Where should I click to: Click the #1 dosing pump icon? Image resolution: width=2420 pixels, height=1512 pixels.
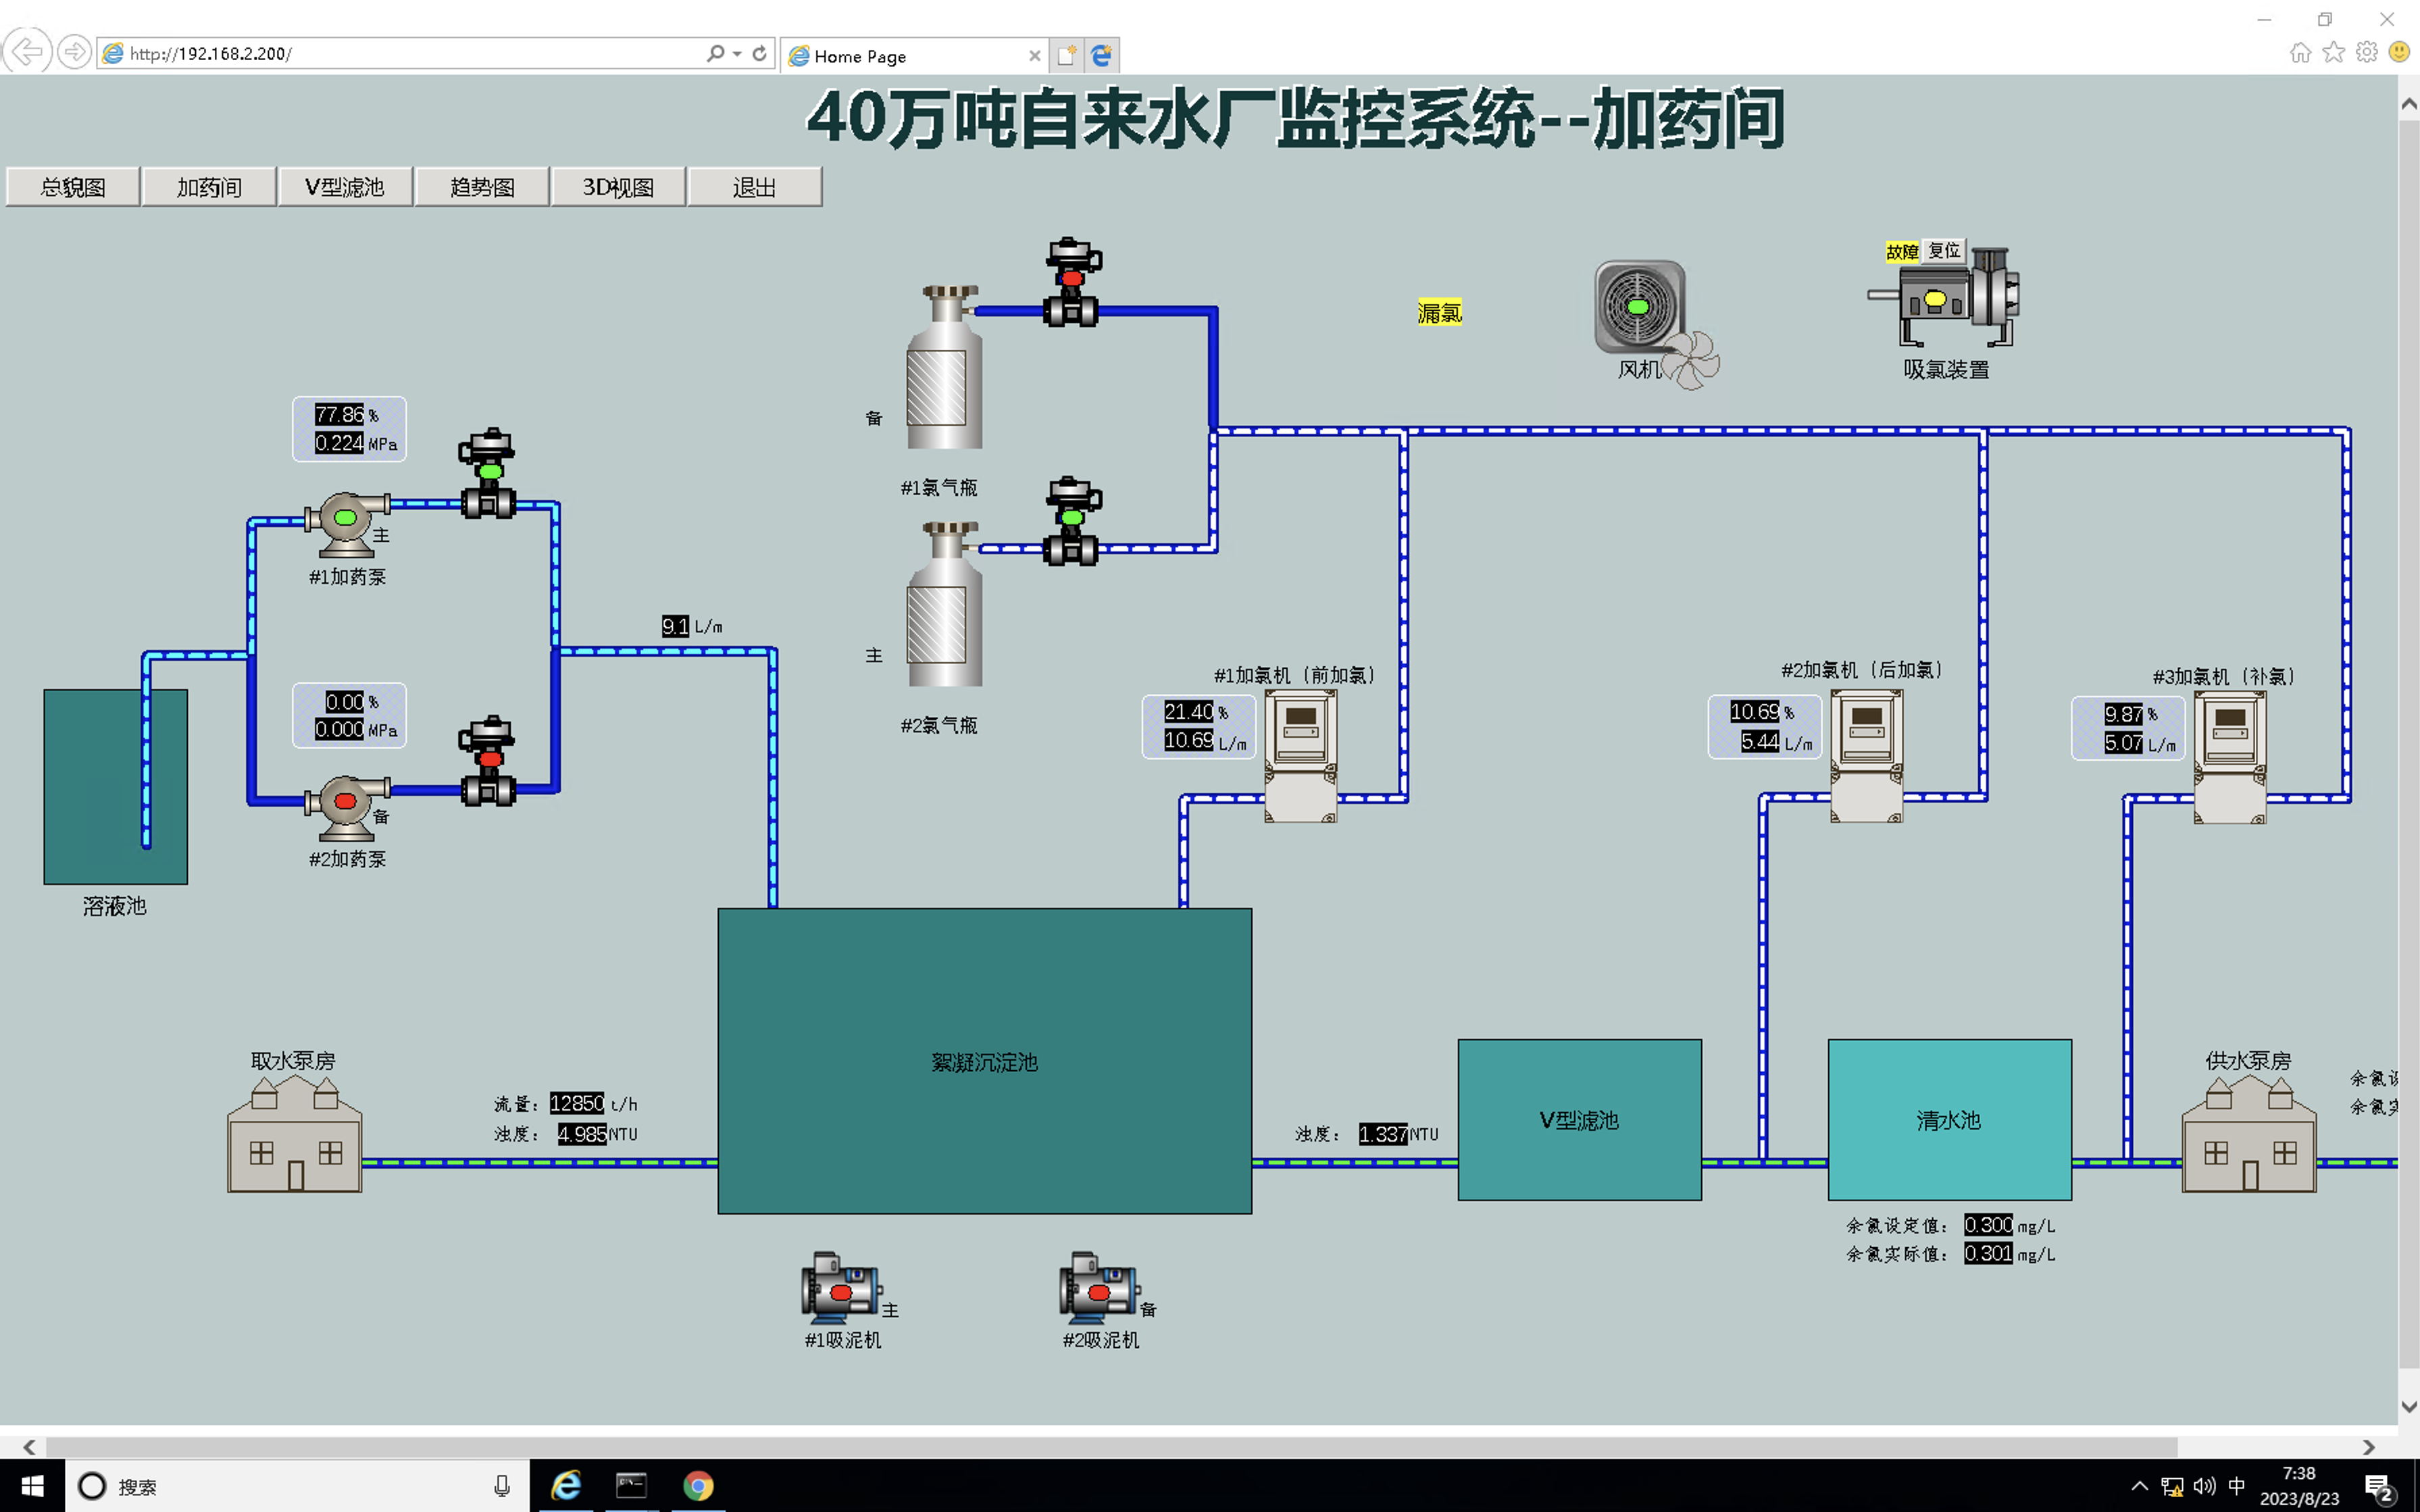point(346,520)
